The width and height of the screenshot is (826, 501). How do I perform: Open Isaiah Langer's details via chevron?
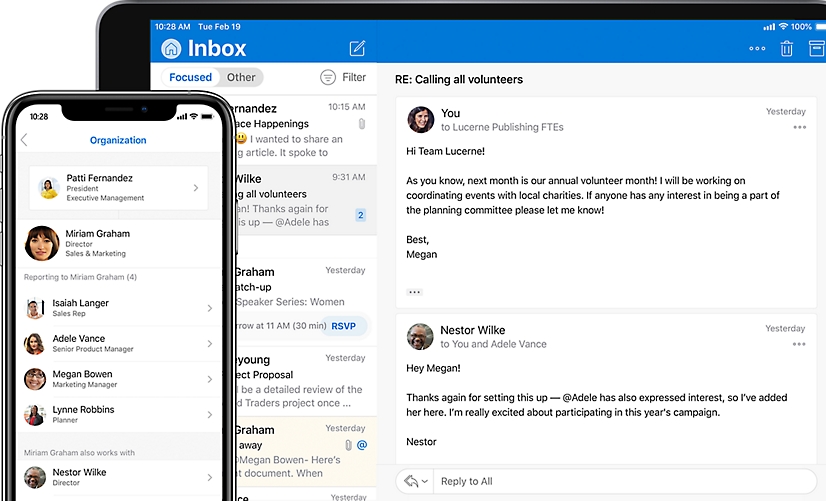[x=209, y=308]
